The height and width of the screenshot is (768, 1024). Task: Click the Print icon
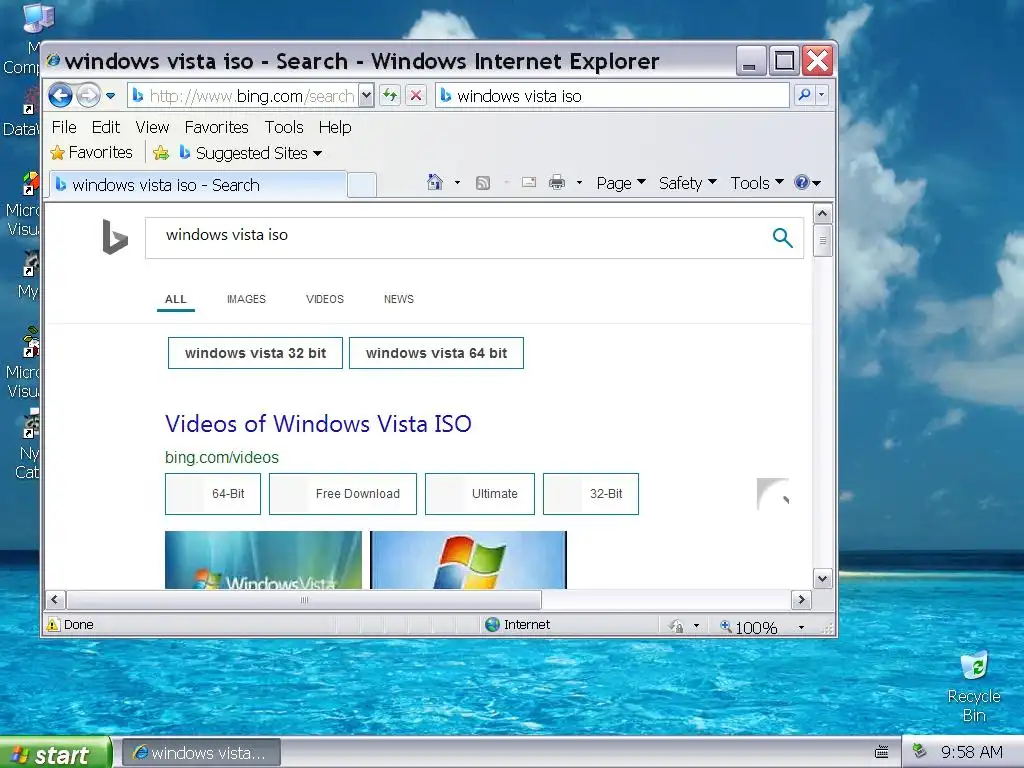point(556,182)
